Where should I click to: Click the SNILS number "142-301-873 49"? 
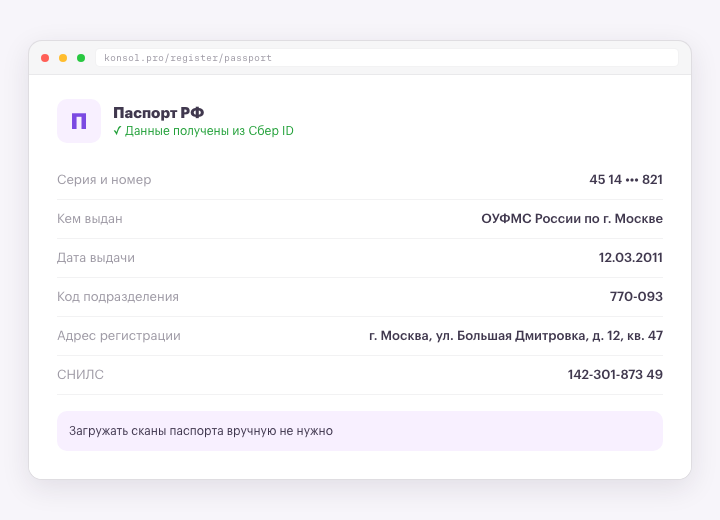[615, 375]
